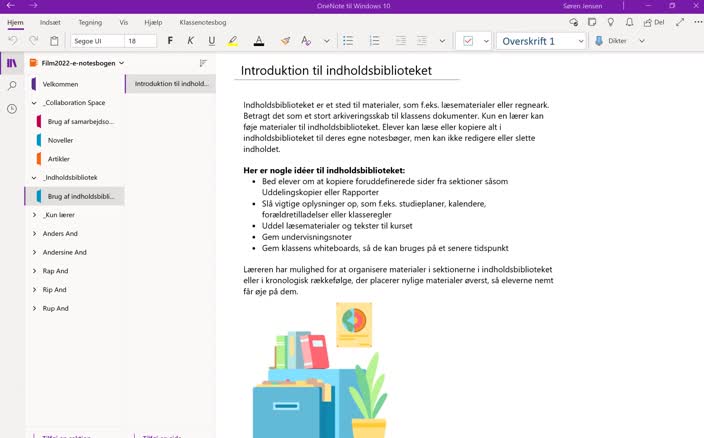This screenshot has width=704, height=438.
Task: Open the sync status cloud icon
Action: pos(573,22)
